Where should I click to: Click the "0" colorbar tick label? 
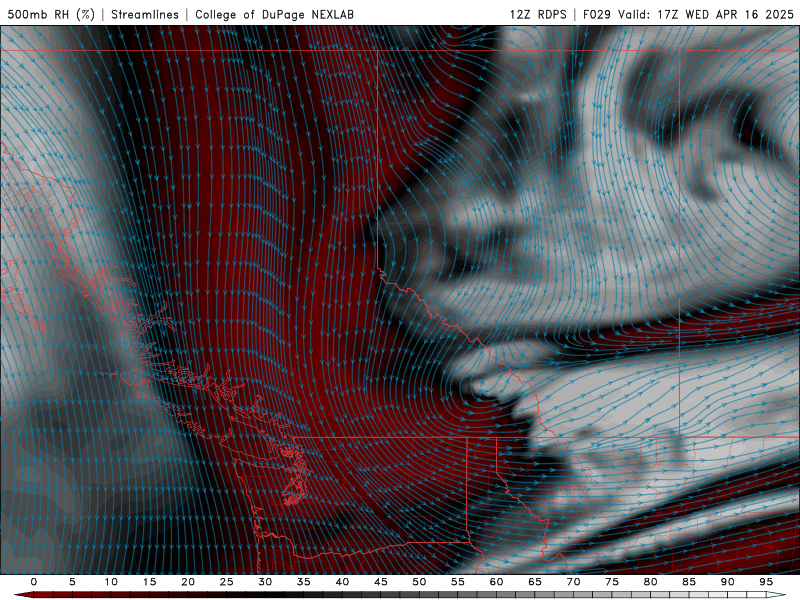[34, 582]
